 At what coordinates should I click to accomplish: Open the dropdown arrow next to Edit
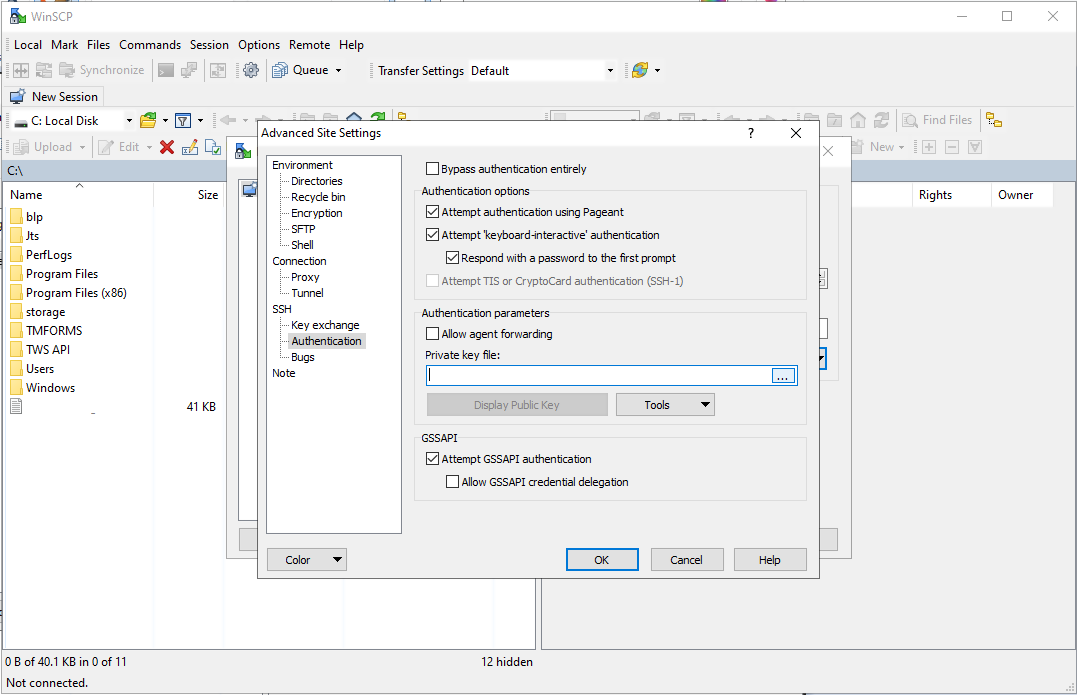click(x=149, y=147)
